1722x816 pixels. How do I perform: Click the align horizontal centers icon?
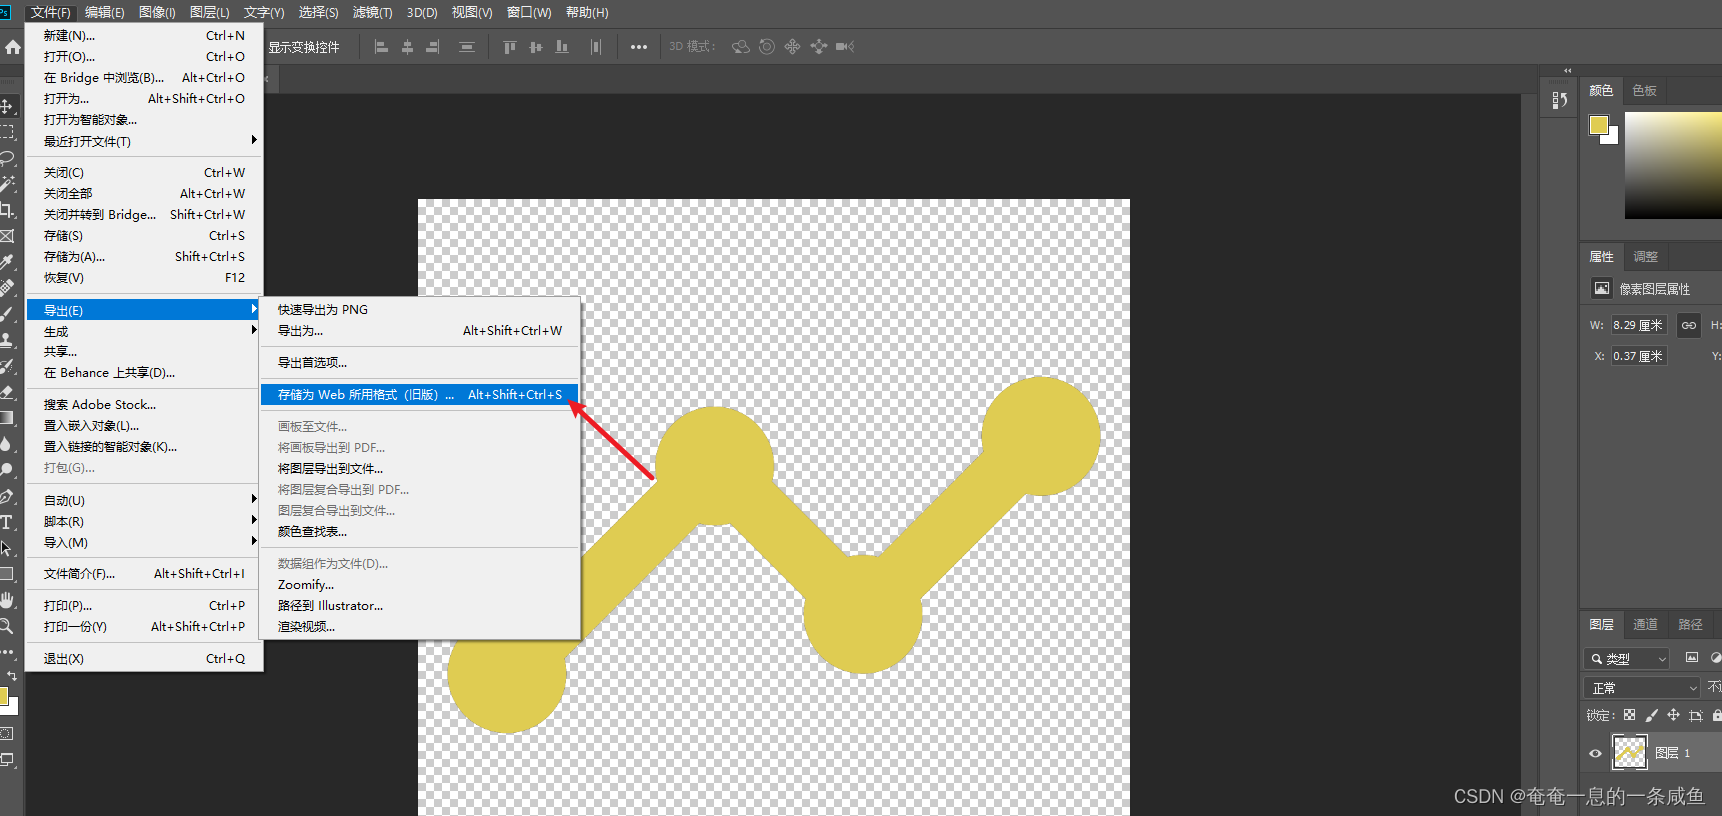pos(407,47)
